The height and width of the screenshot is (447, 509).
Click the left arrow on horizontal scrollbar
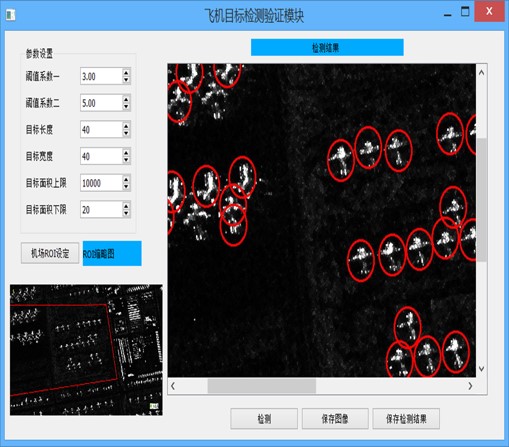click(173, 386)
